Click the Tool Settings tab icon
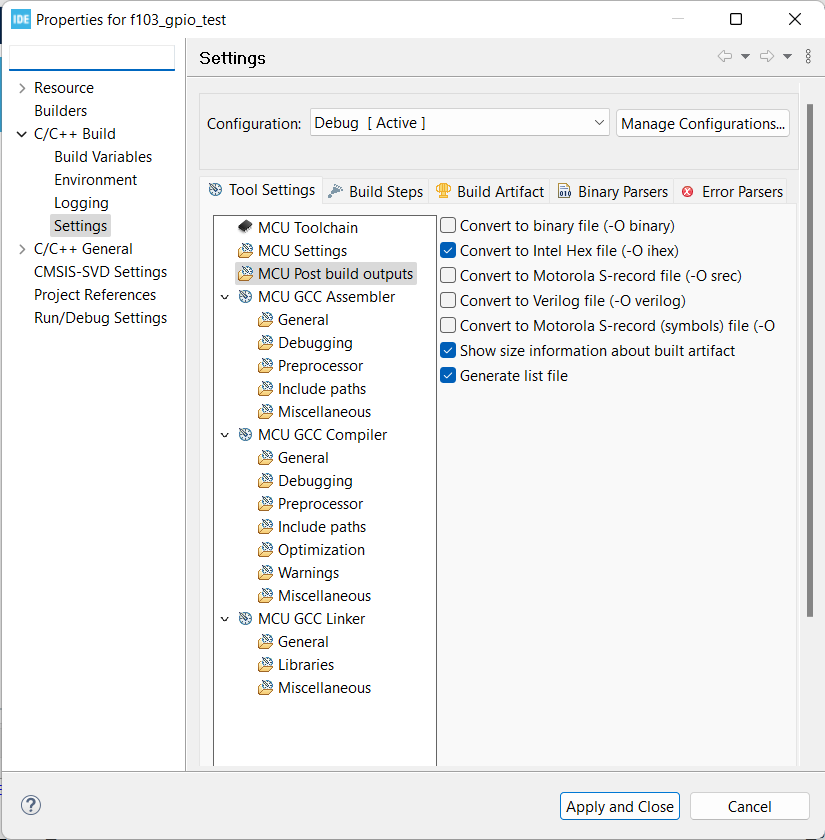 point(215,190)
